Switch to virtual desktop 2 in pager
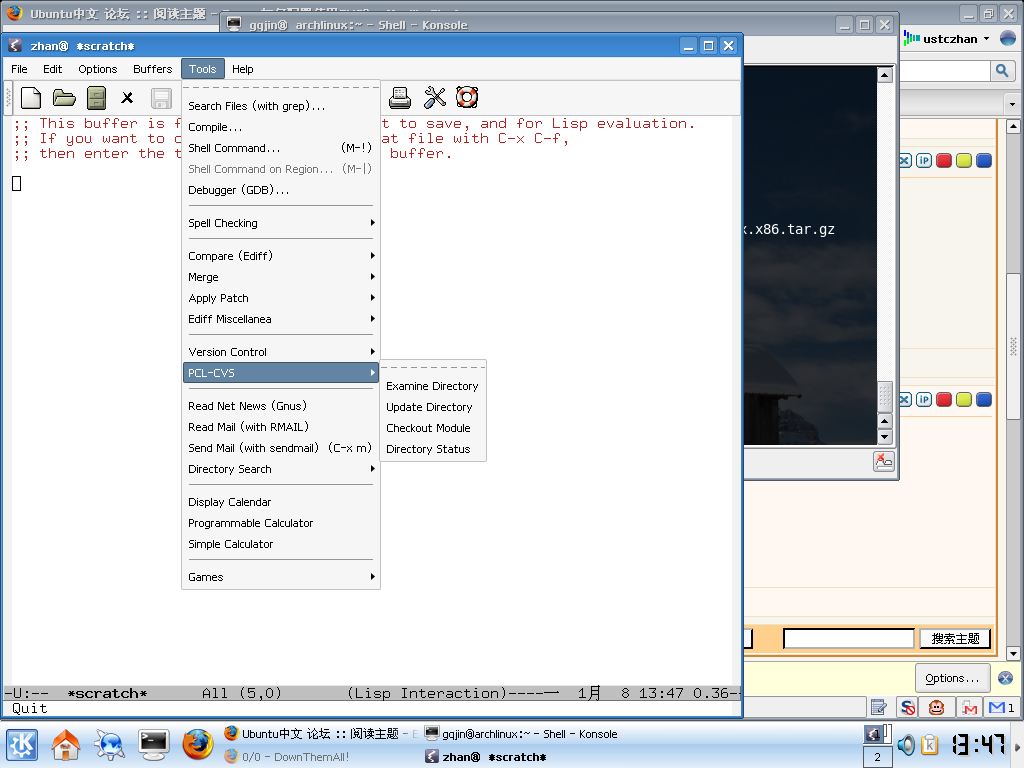 click(x=878, y=758)
